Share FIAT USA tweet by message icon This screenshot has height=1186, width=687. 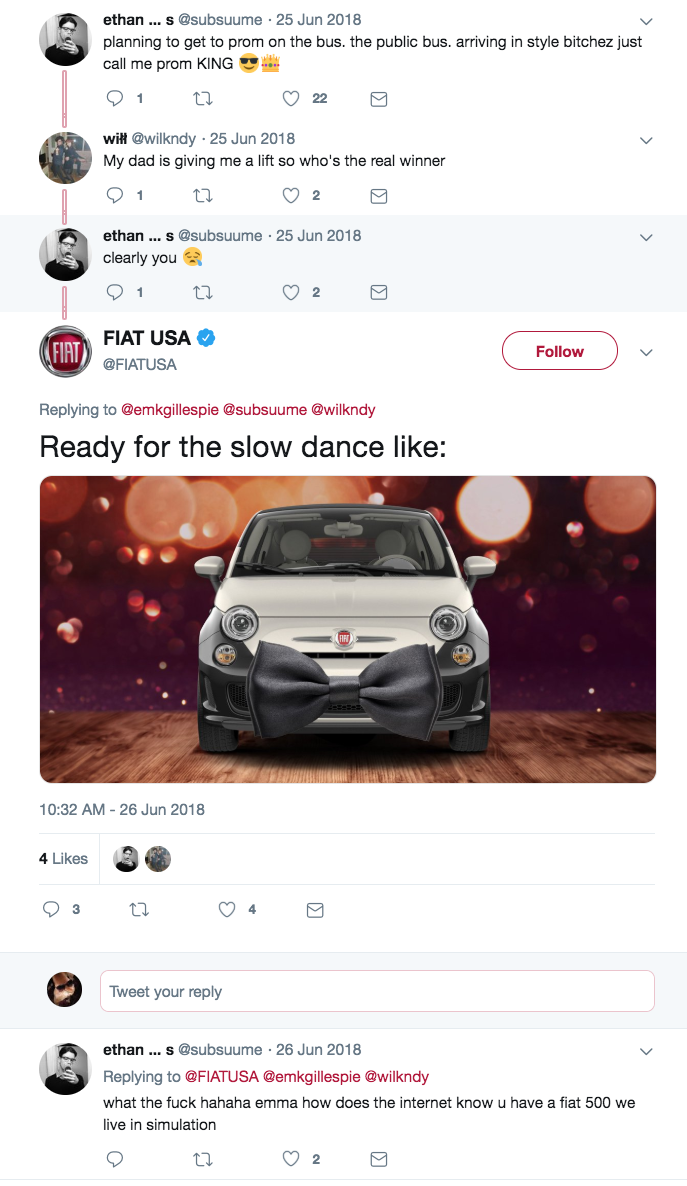(x=315, y=910)
